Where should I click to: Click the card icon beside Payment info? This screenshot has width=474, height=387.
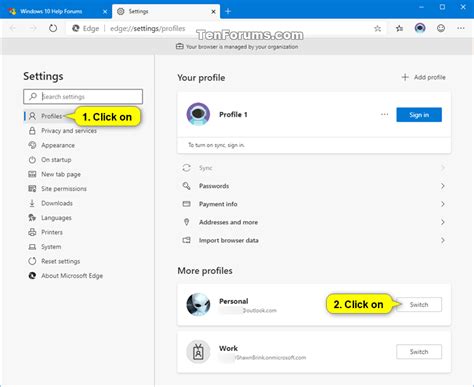point(187,204)
